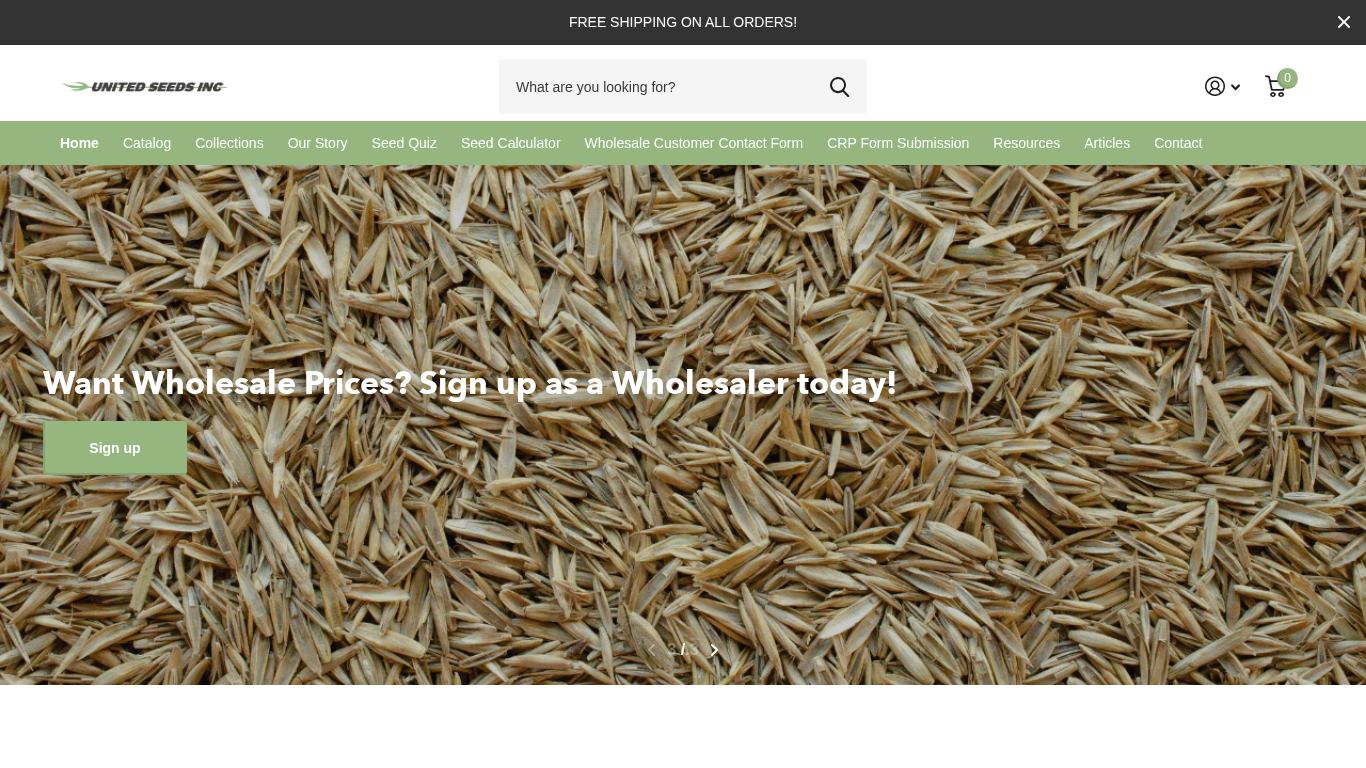Viewport: 1366px width, 768px height.
Task: Open the Catalog menu item
Action: pos(147,143)
